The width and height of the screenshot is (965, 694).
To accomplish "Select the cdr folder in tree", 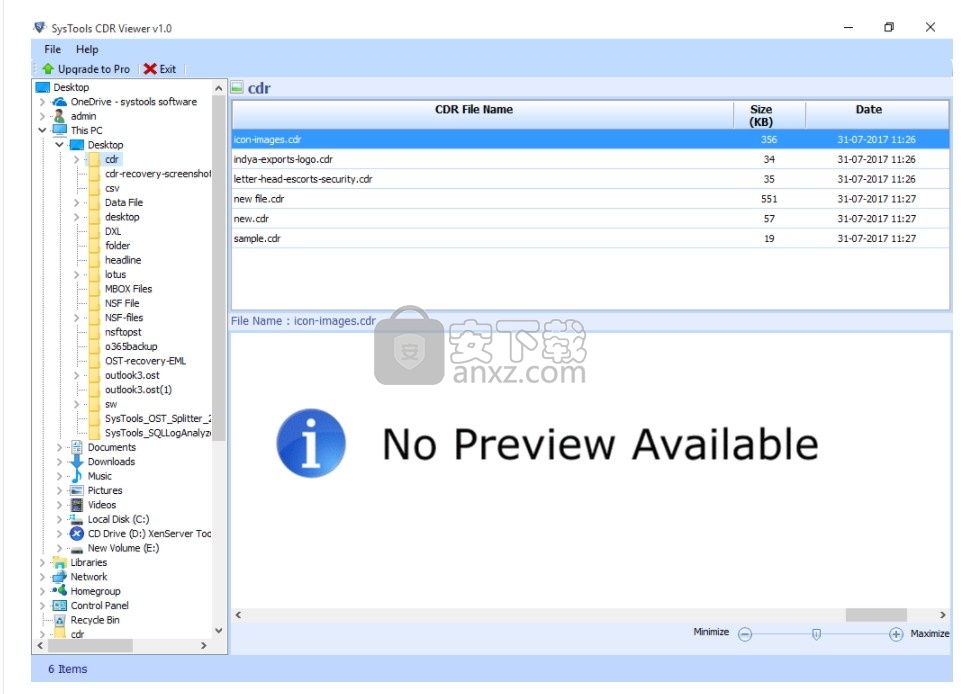I will (111, 159).
